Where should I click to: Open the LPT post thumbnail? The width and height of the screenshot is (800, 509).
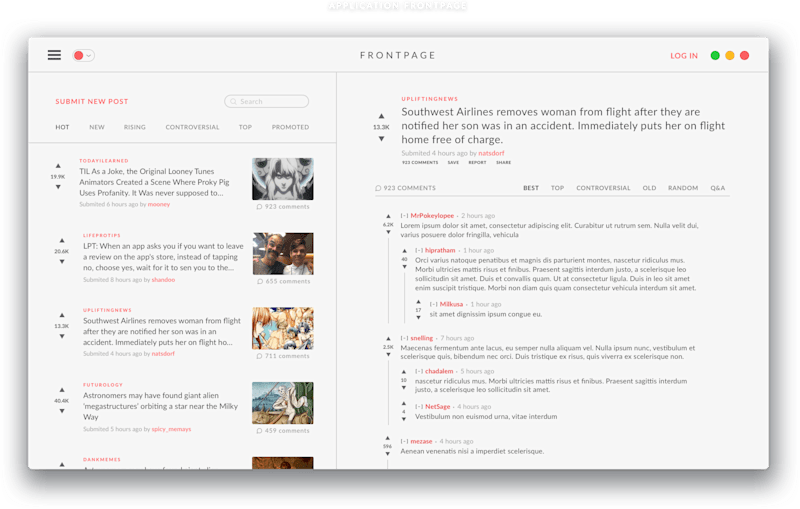(283, 253)
